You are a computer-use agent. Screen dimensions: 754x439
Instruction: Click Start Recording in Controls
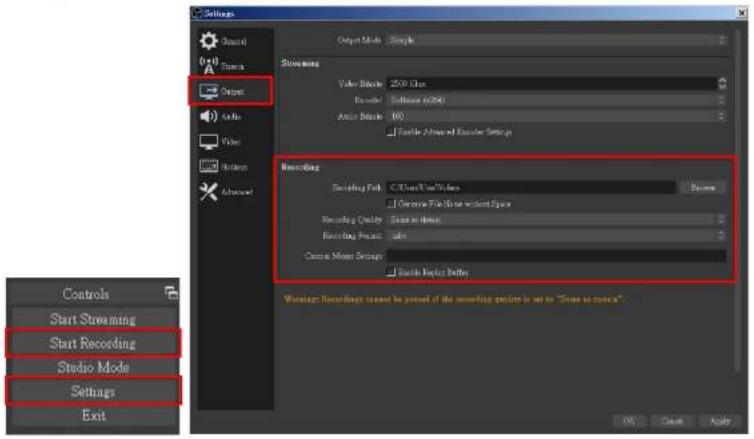click(93, 343)
